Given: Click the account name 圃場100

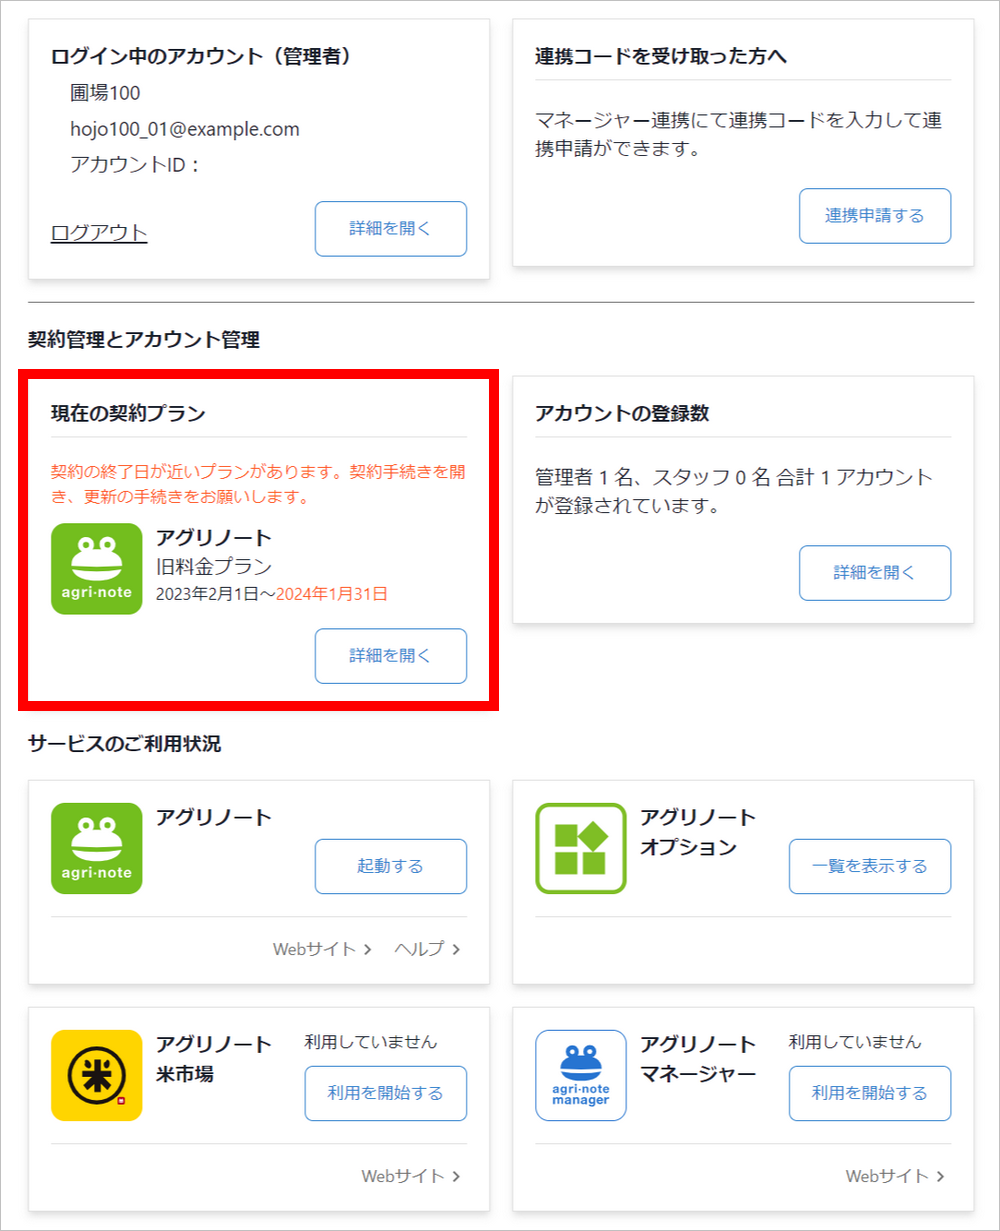Looking at the screenshot, I should coord(105,93).
